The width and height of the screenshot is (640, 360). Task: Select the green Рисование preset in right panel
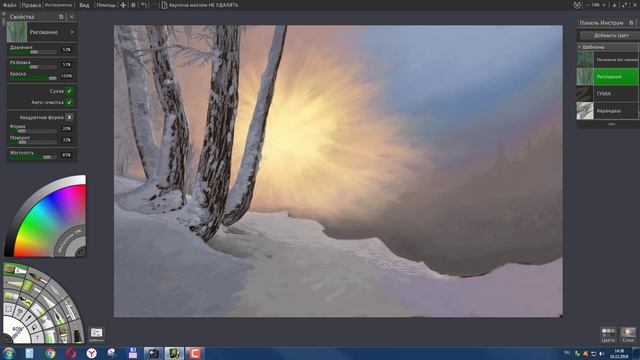coord(608,77)
